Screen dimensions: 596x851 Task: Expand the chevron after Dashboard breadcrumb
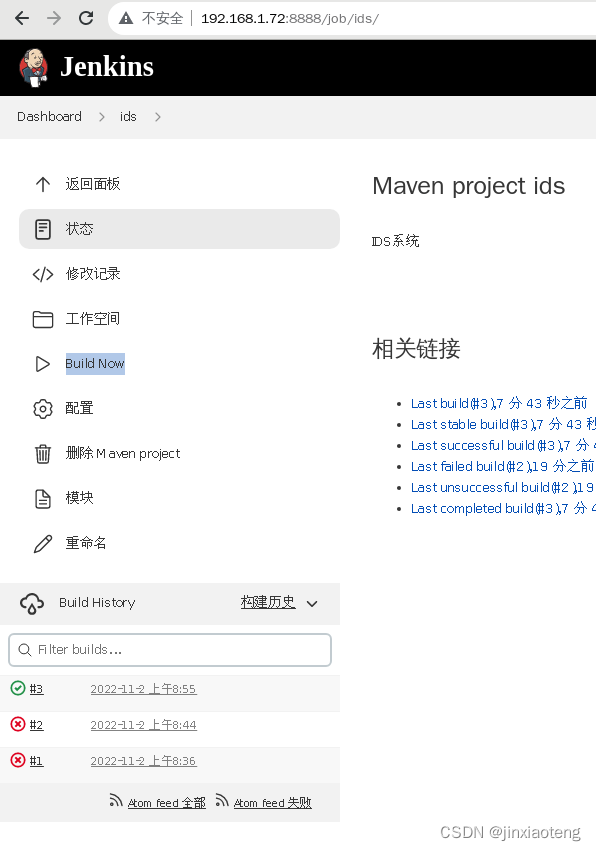102,117
